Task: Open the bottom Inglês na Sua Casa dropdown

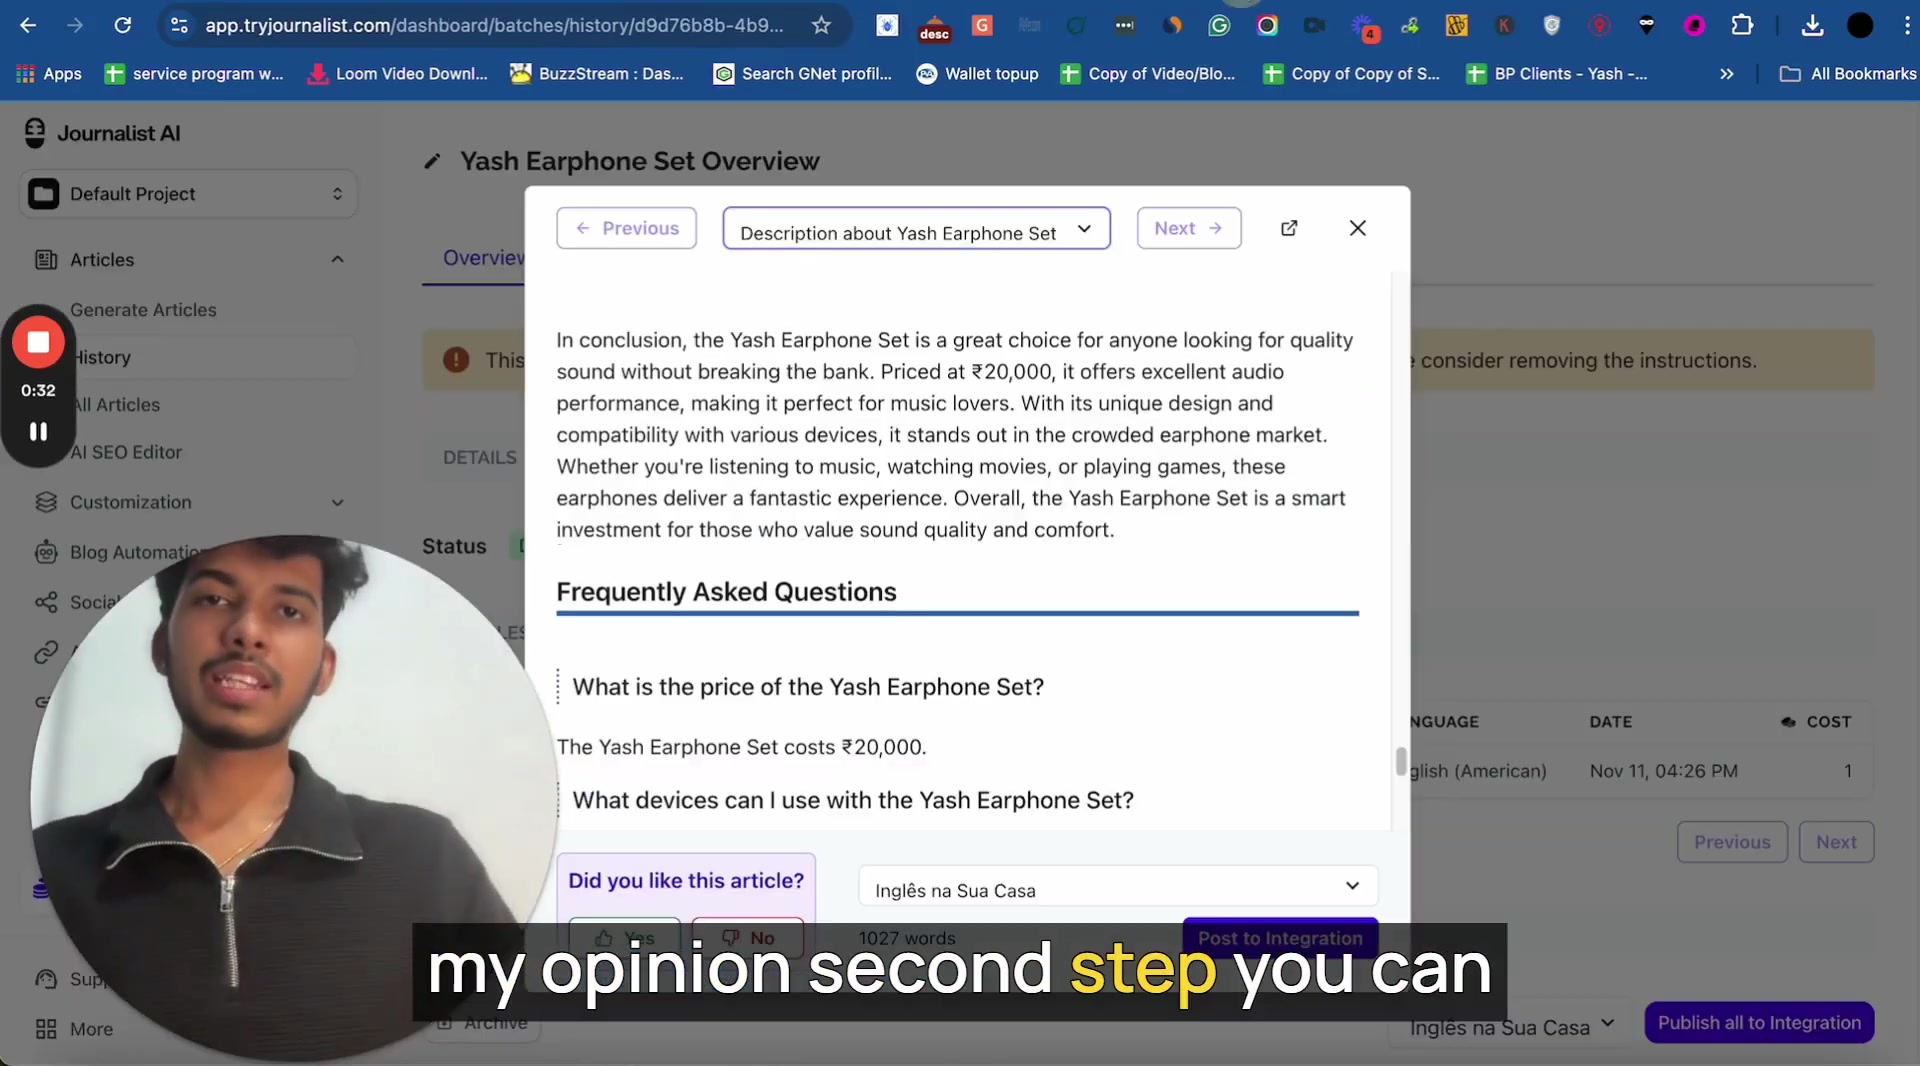Action: click(1511, 1027)
